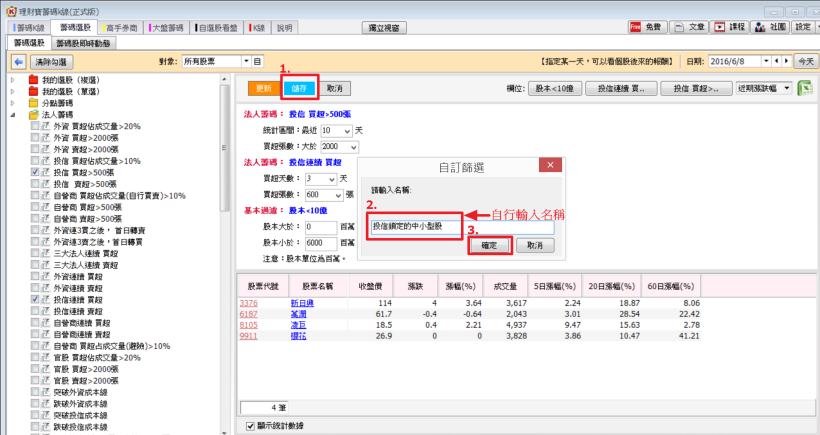
Task: Switch to 籌碼K線 tab
Action: point(29,28)
